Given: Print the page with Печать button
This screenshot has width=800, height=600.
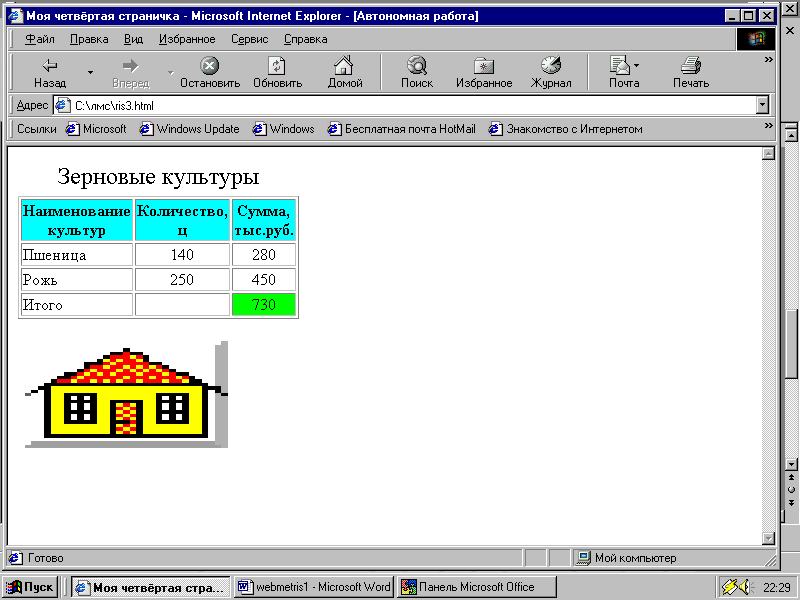Looking at the screenshot, I should pyautogui.click(x=691, y=72).
